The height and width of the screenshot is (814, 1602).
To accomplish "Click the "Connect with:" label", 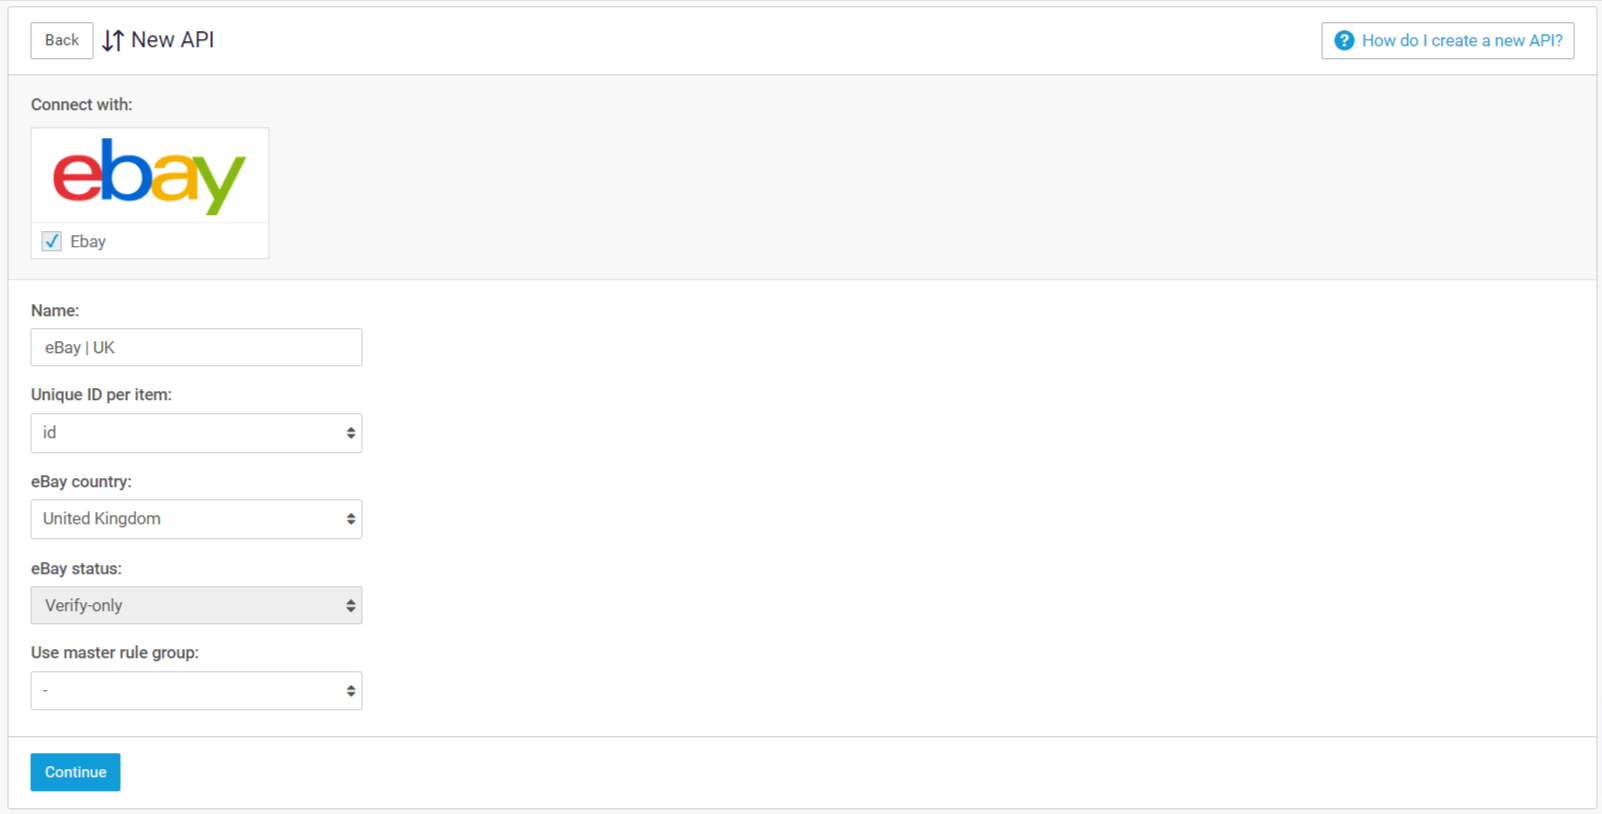I will pyautogui.click(x=81, y=104).
